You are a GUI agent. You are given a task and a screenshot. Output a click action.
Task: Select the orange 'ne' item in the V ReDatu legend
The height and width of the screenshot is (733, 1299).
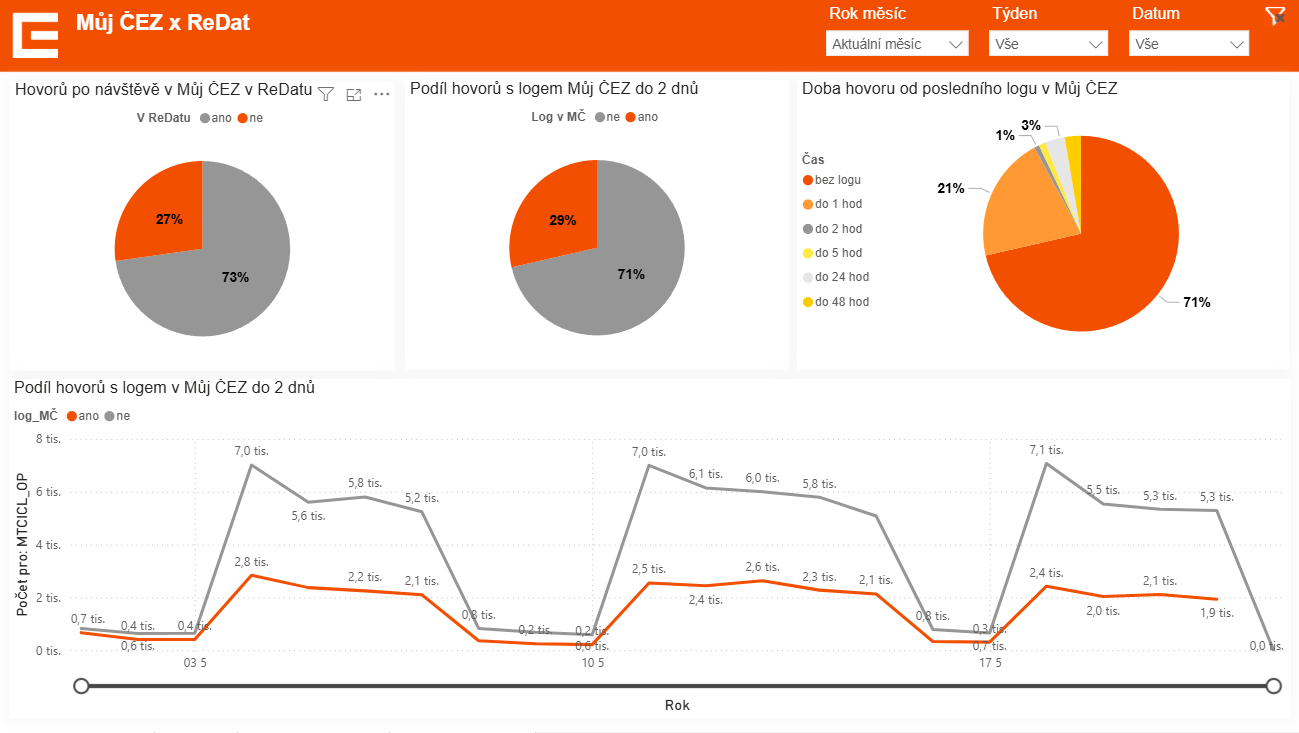[250, 118]
